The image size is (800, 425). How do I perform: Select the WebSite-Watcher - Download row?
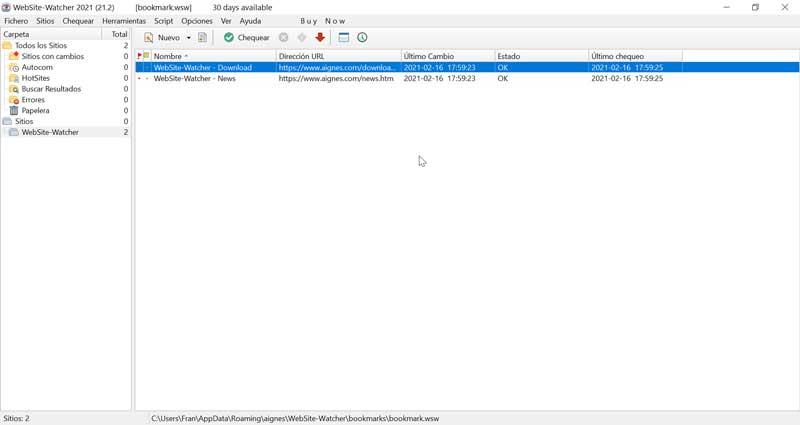(x=467, y=67)
